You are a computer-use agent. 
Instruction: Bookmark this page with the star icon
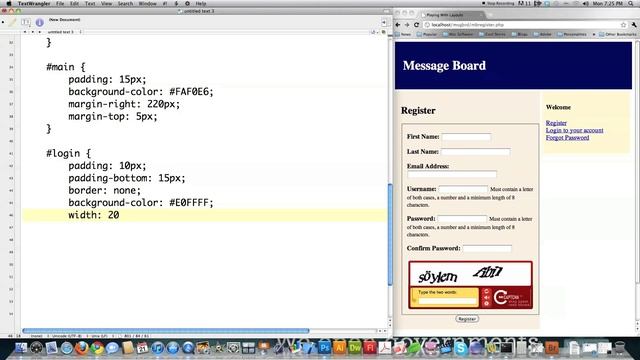[x=623, y=25]
